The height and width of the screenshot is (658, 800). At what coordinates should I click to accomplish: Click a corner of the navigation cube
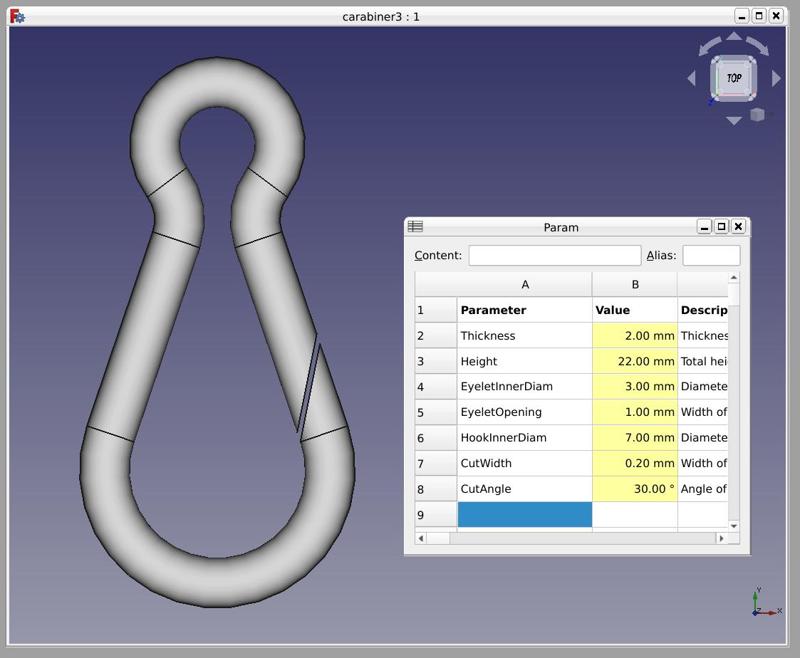[x=717, y=60]
